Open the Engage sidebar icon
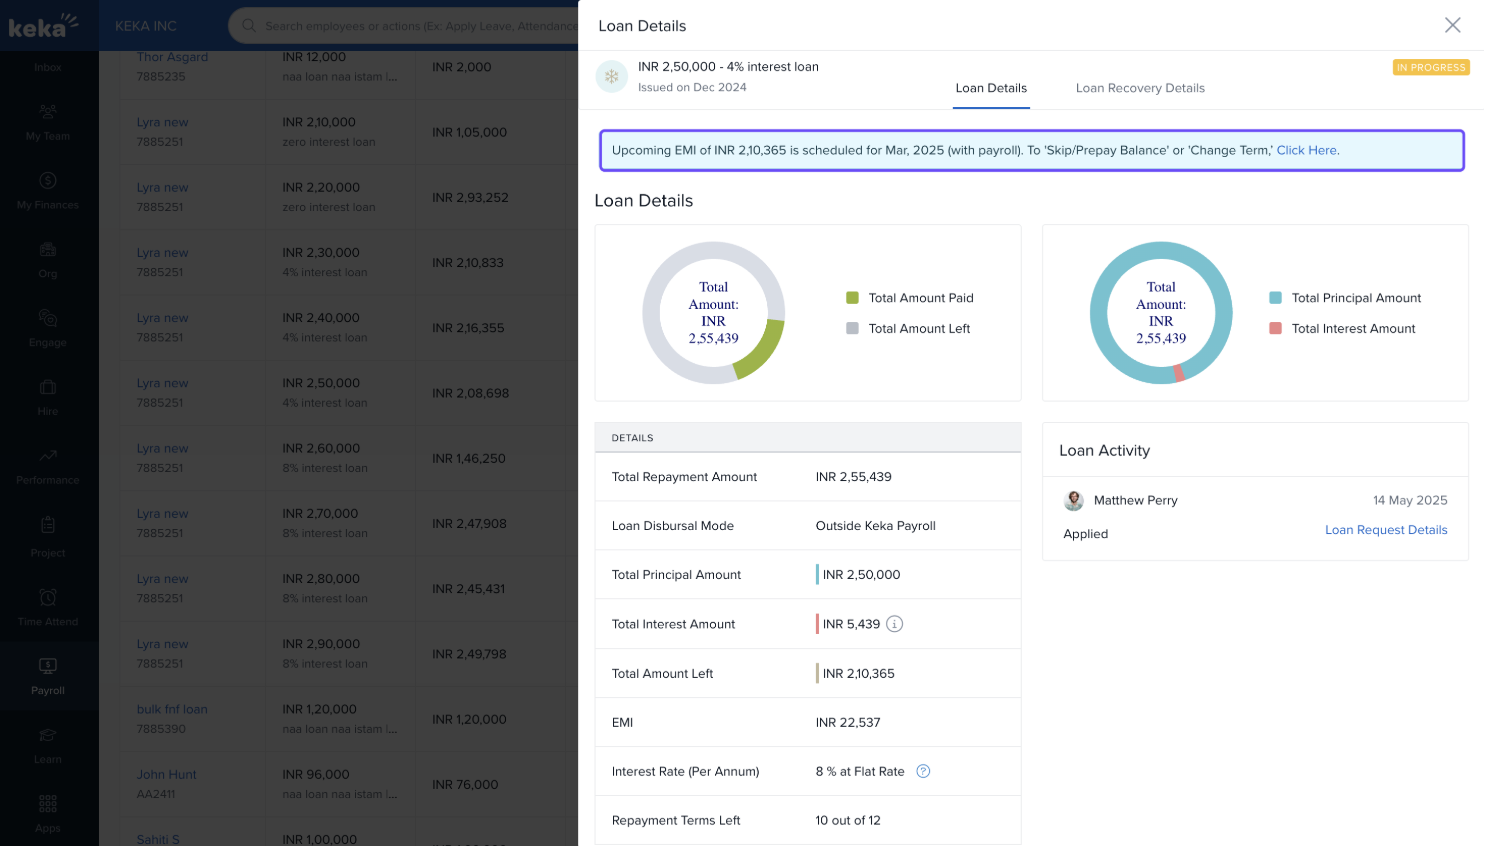This screenshot has height=846, width=1503. tap(48, 319)
